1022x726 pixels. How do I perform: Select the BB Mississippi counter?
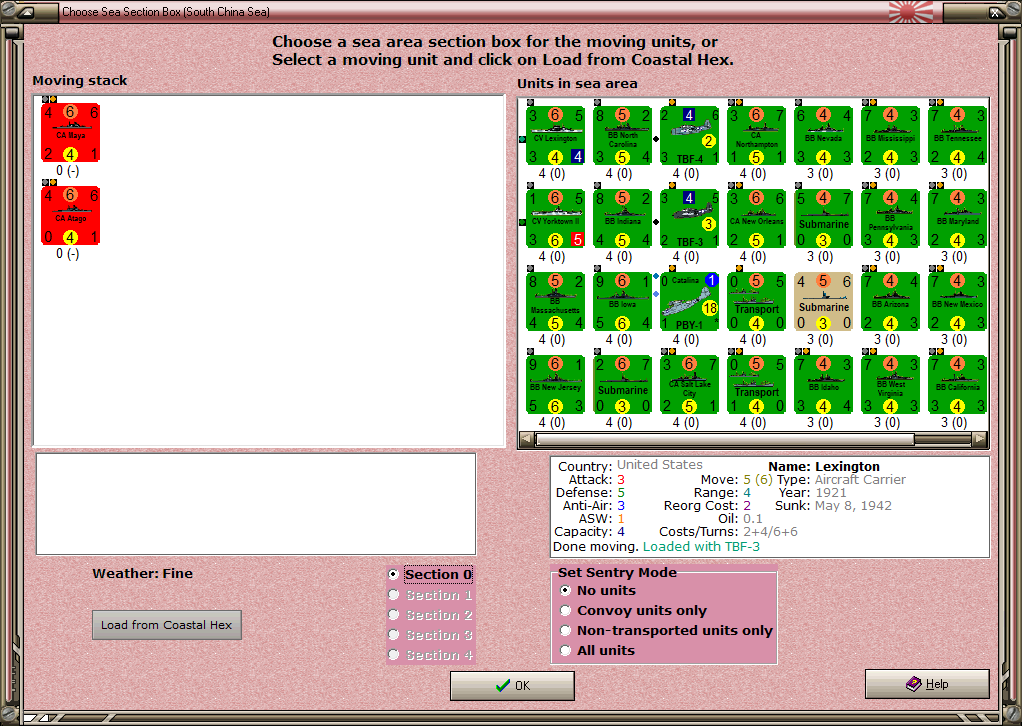coord(890,136)
